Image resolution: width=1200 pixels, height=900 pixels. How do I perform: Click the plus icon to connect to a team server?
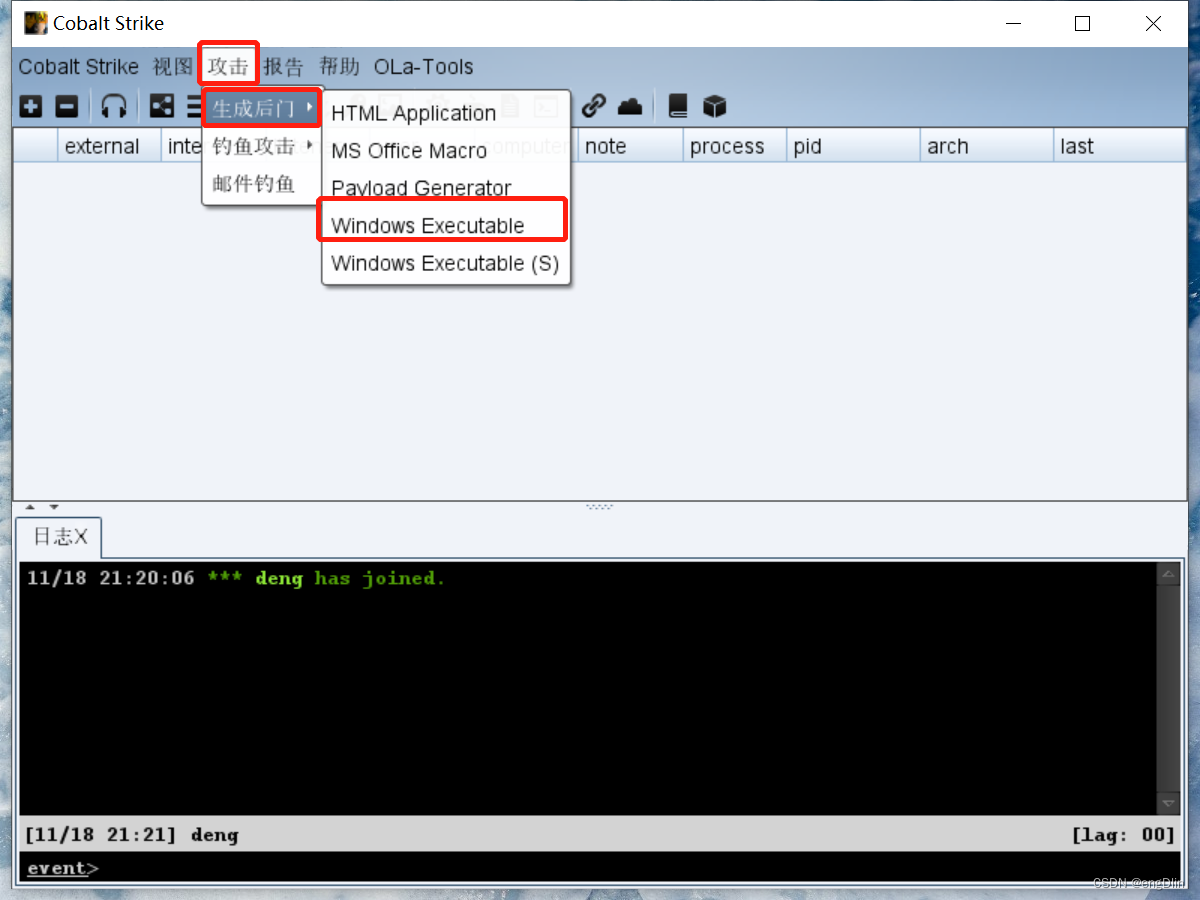[31, 106]
